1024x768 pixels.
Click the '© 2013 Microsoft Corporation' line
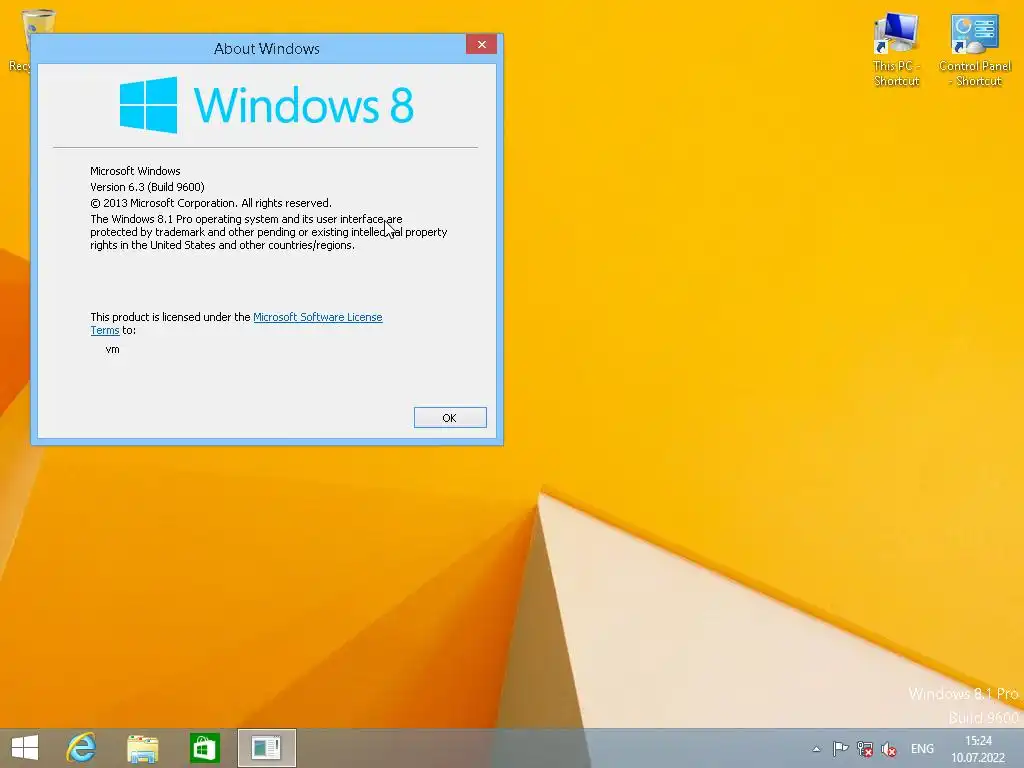pyautogui.click(x=211, y=203)
